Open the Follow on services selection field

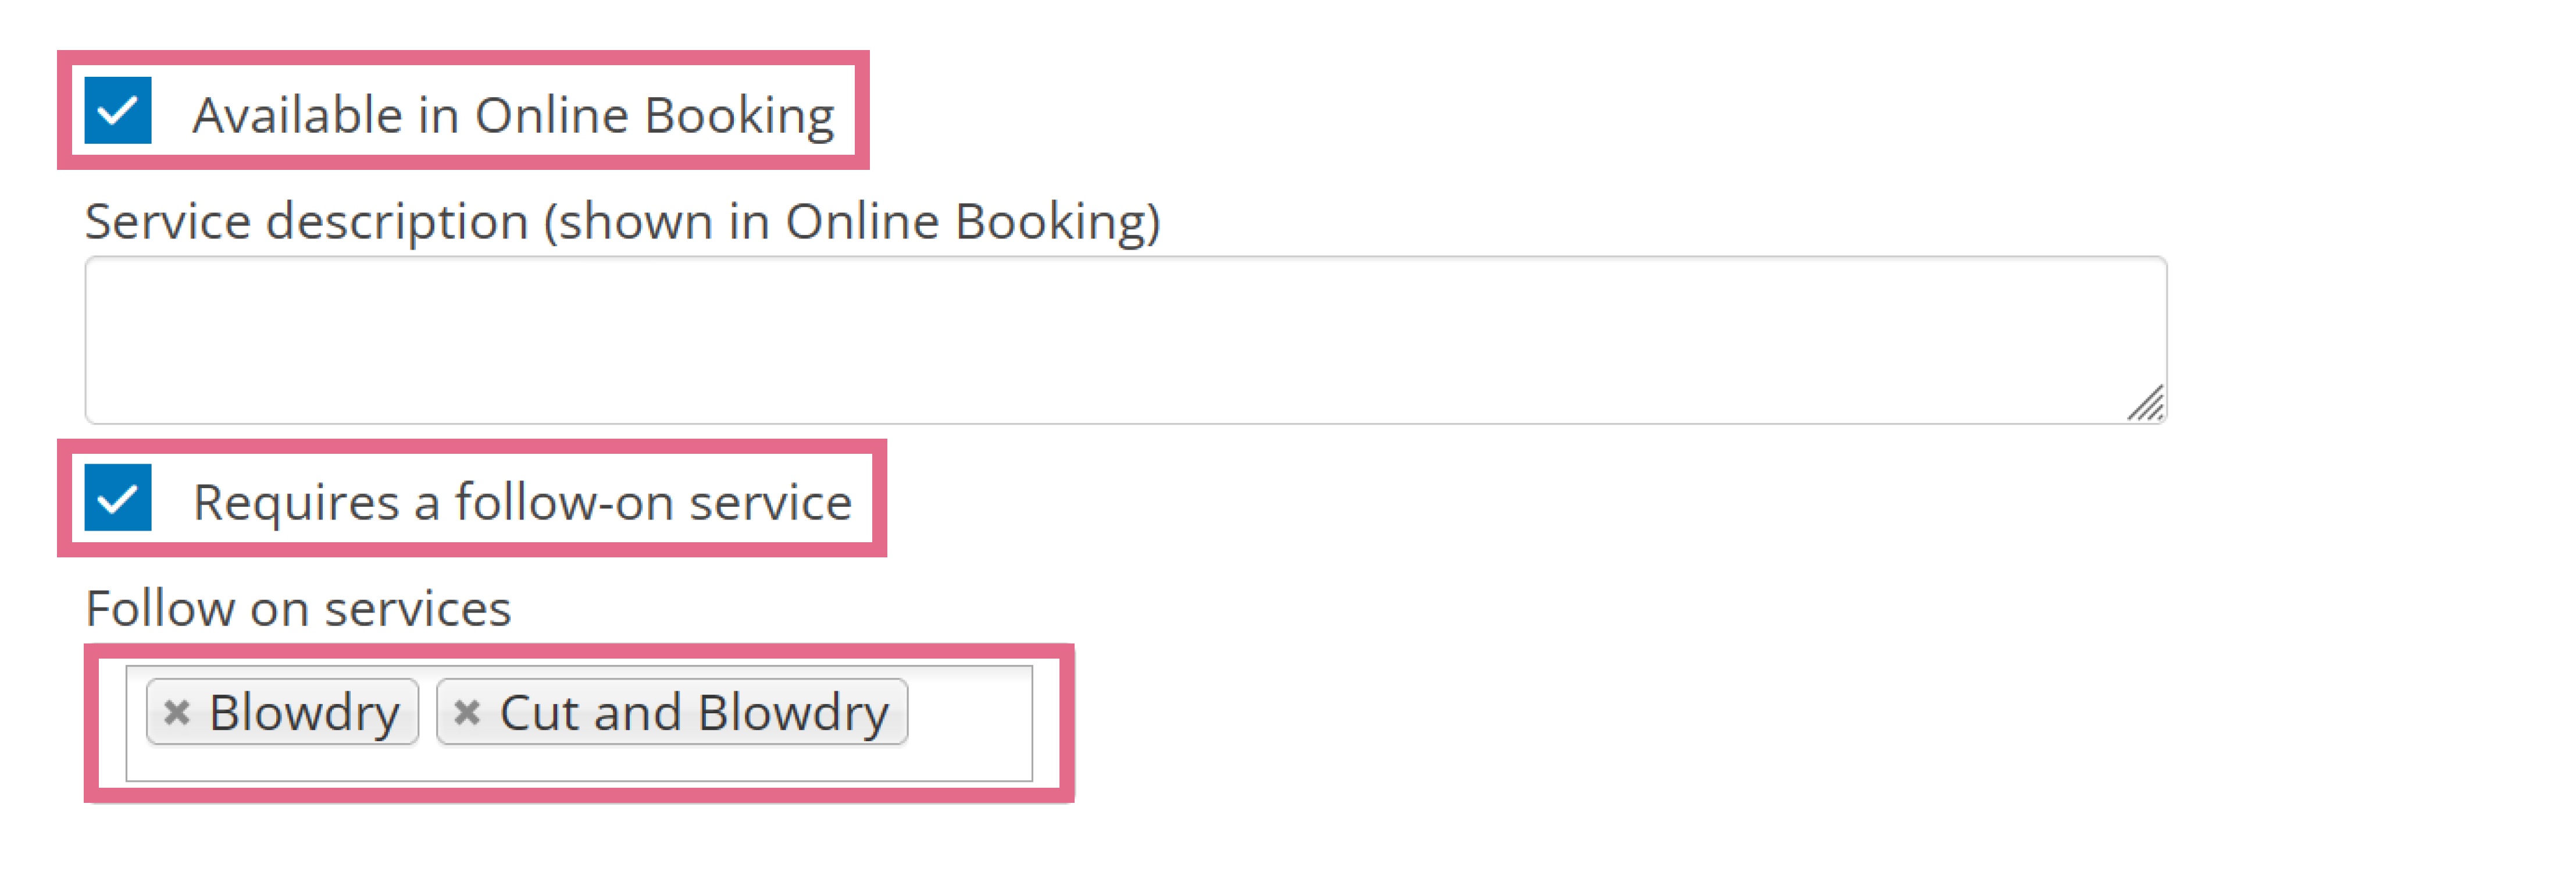pyautogui.click(x=579, y=723)
